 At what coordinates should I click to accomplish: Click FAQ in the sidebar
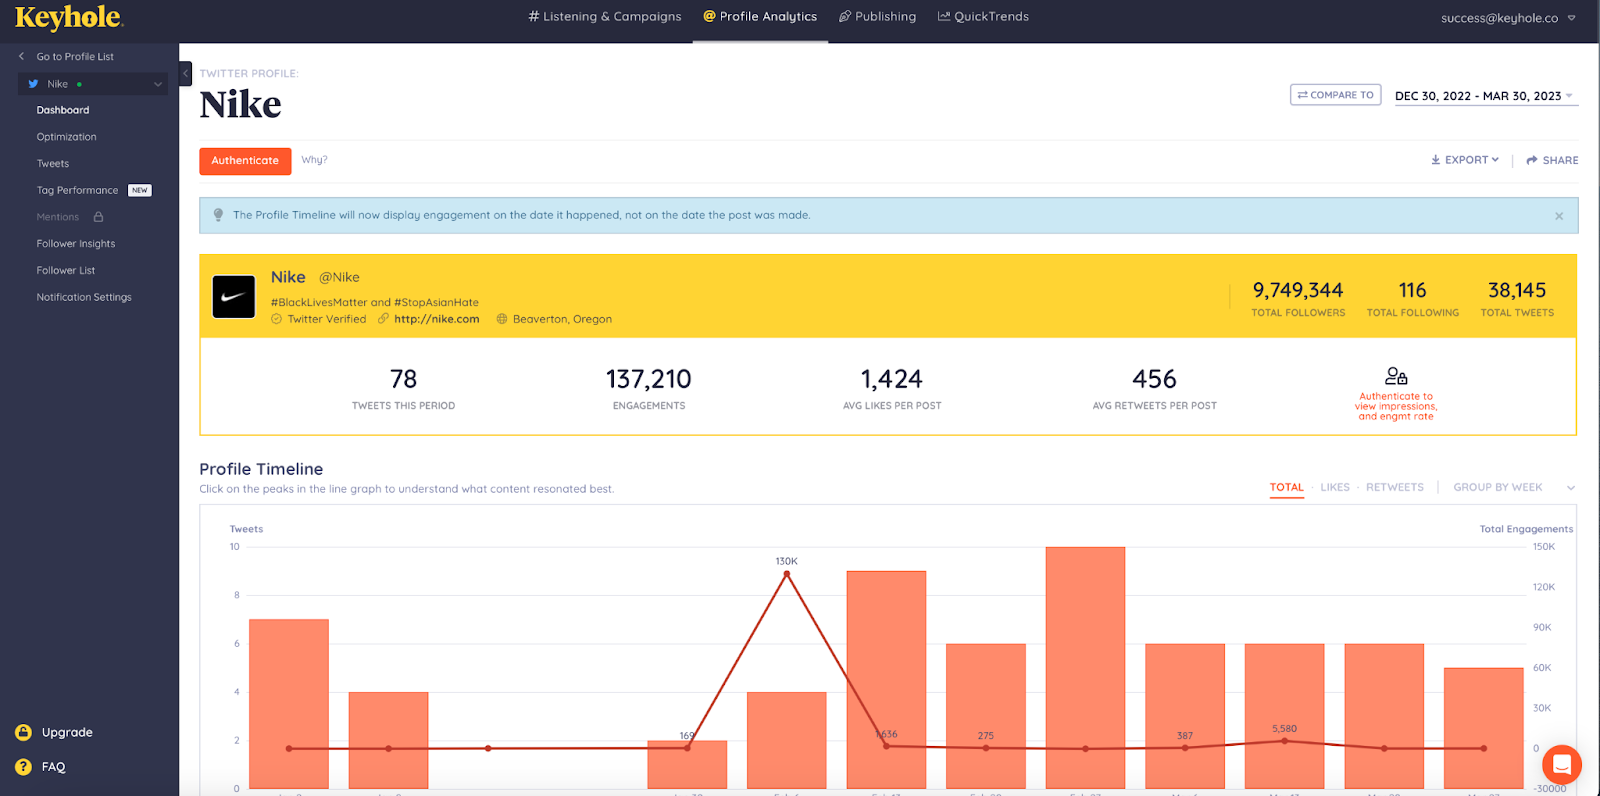(x=53, y=767)
